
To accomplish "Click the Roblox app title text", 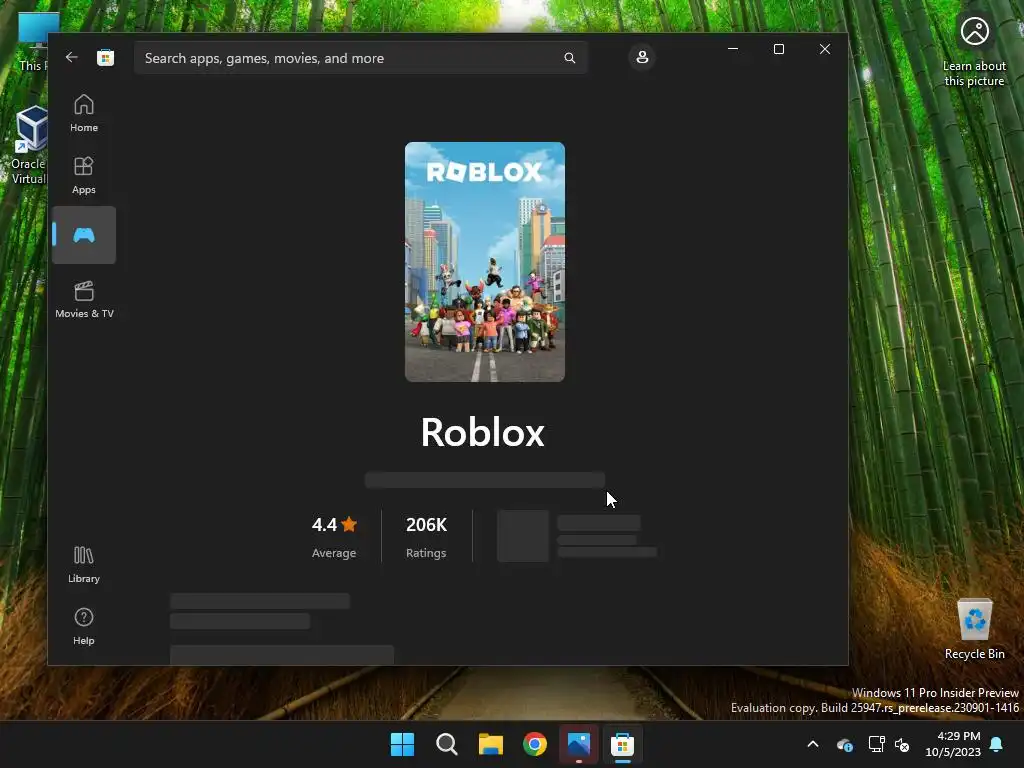I will 483,432.
